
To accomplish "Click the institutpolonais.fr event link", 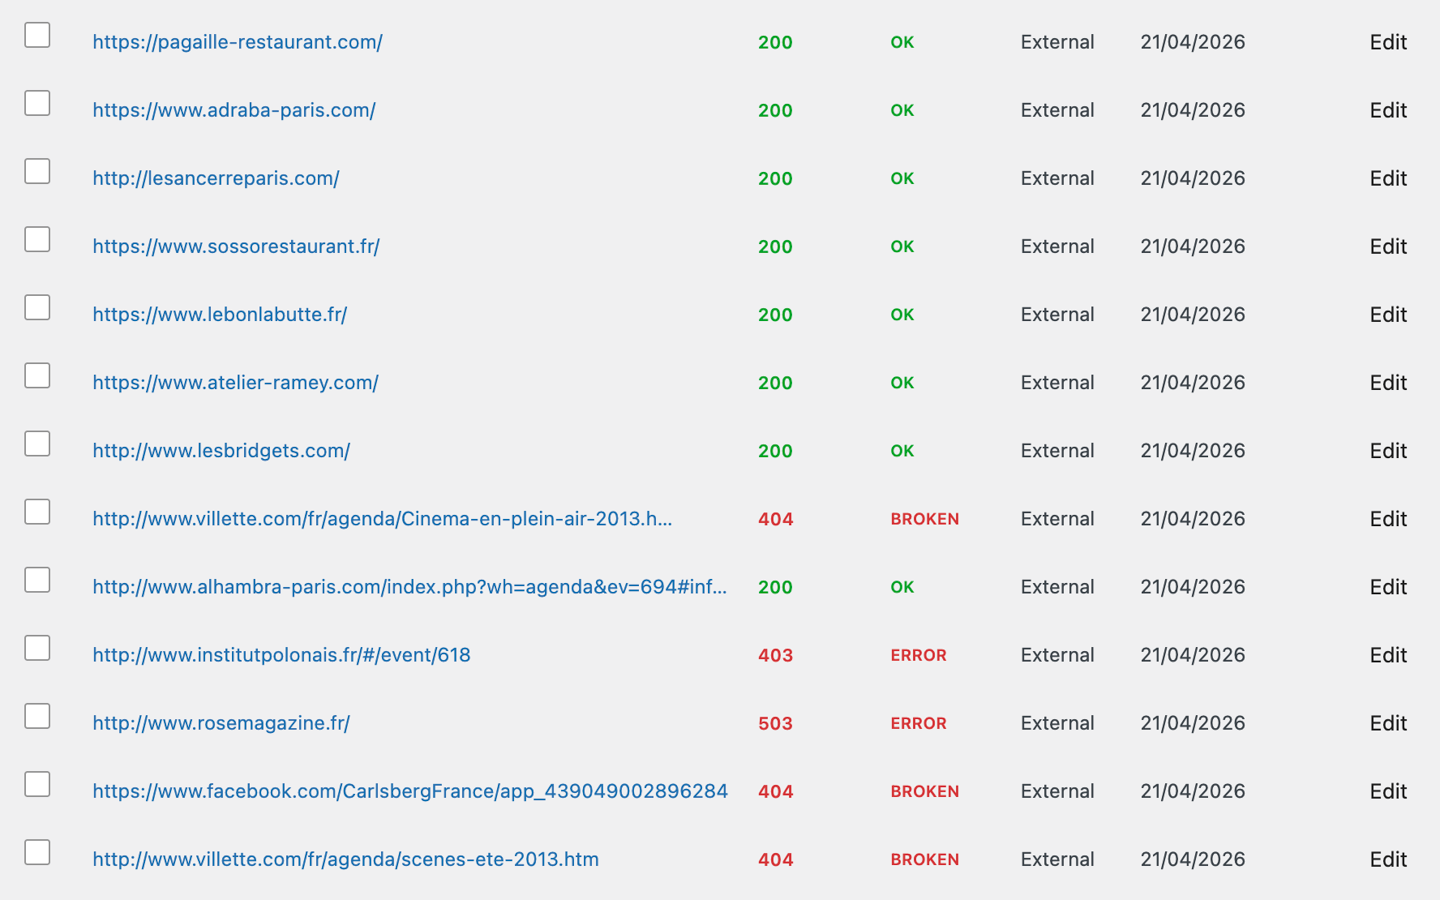I will pos(281,655).
